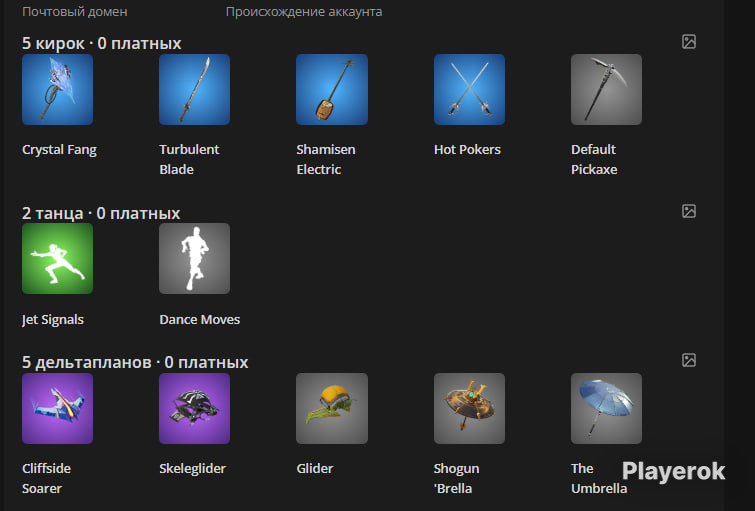Click the 'Cliffside Soarer' label
Screen dimensions: 755x511
coord(46,478)
